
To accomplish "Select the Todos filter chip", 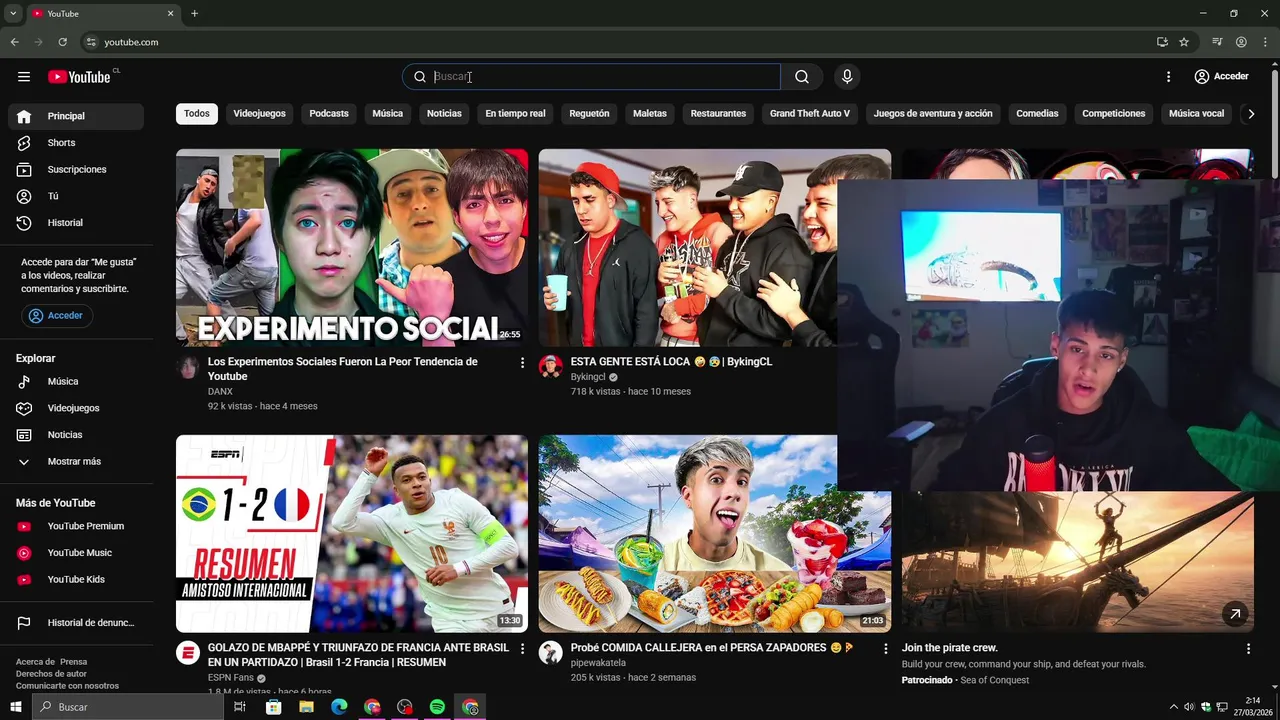I will coord(197,114).
